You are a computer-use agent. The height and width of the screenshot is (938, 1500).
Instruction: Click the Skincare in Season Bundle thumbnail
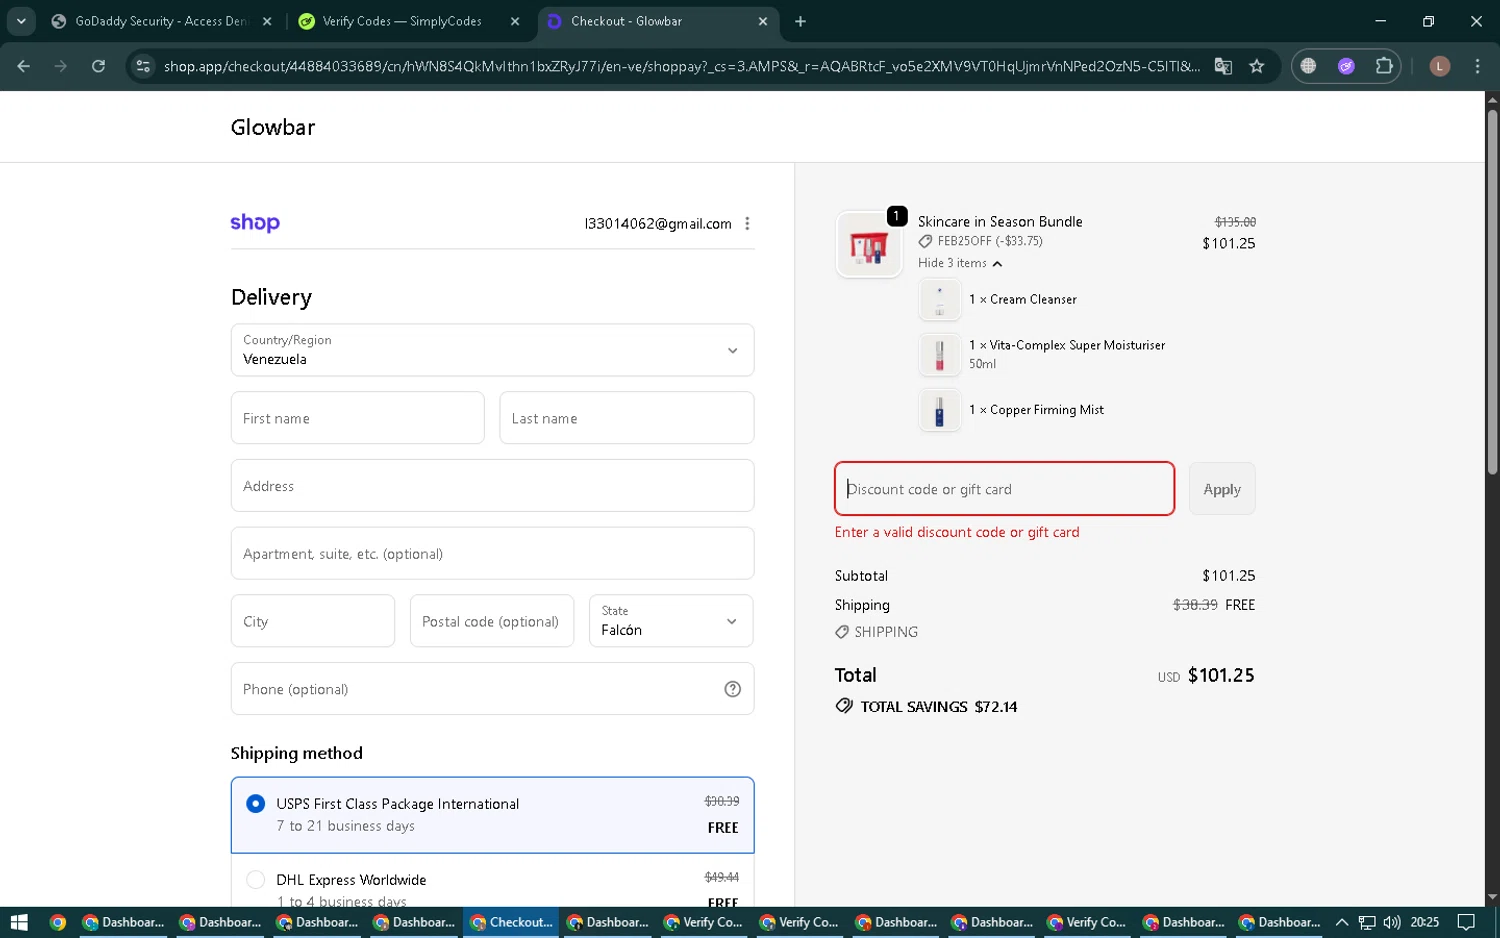(869, 244)
